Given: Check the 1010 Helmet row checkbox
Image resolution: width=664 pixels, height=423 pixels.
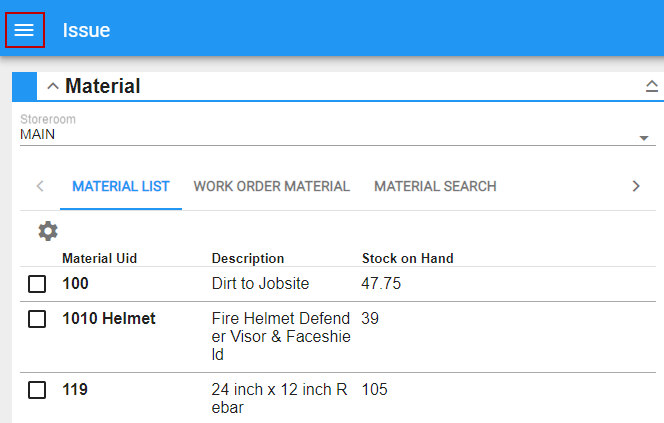Looking at the screenshot, I should pos(37,319).
